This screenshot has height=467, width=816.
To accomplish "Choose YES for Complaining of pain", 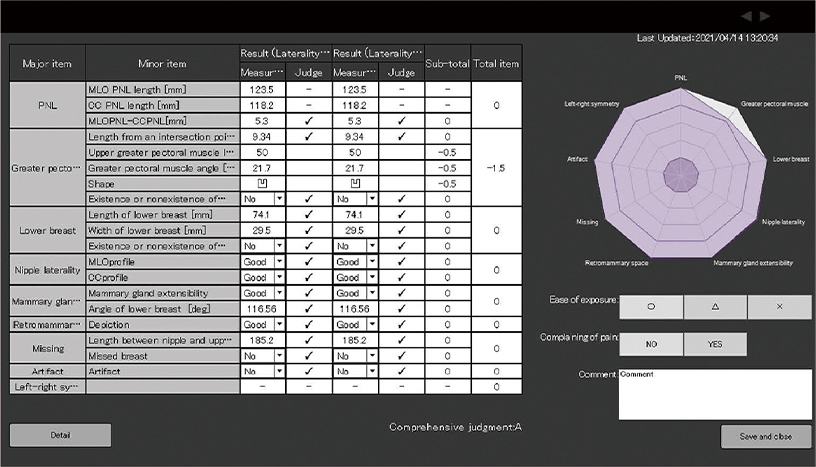I will pos(715,344).
